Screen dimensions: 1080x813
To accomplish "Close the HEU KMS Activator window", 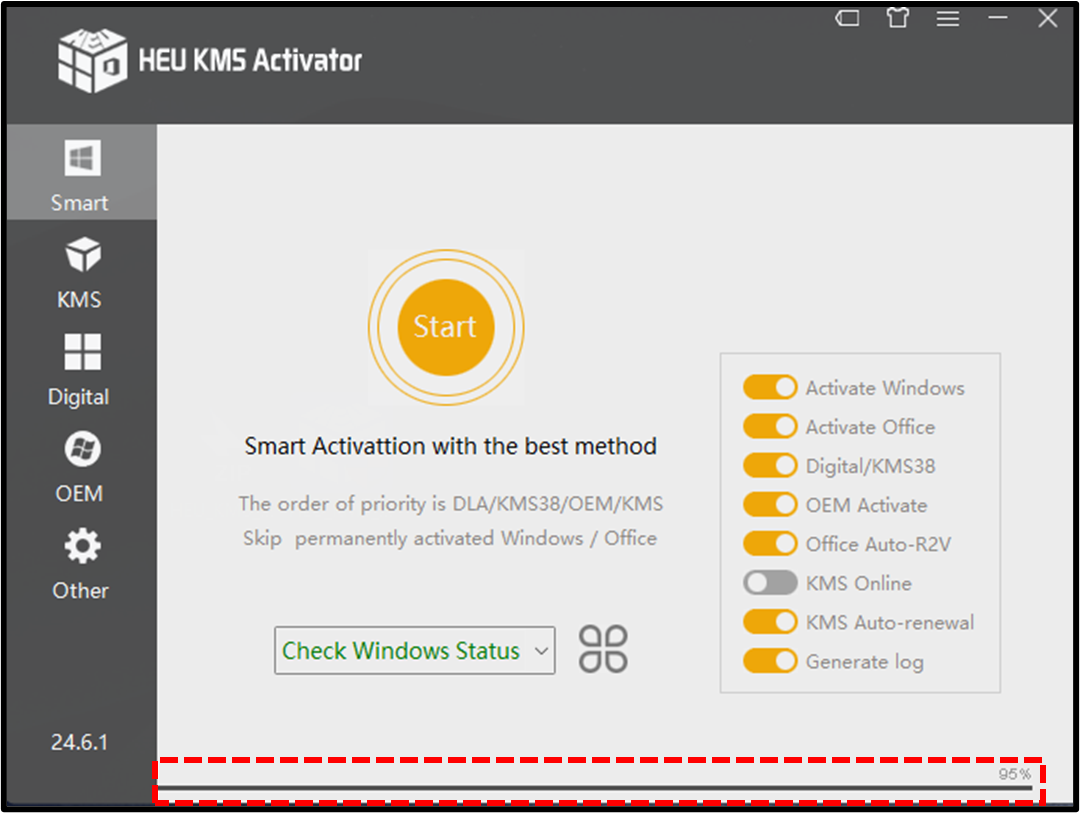I will point(1048,19).
